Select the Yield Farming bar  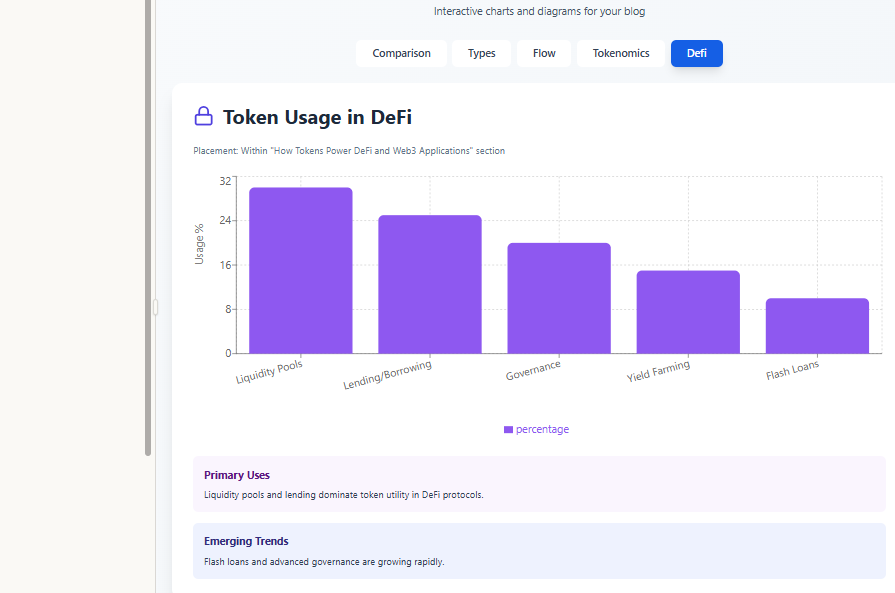point(688,312)
